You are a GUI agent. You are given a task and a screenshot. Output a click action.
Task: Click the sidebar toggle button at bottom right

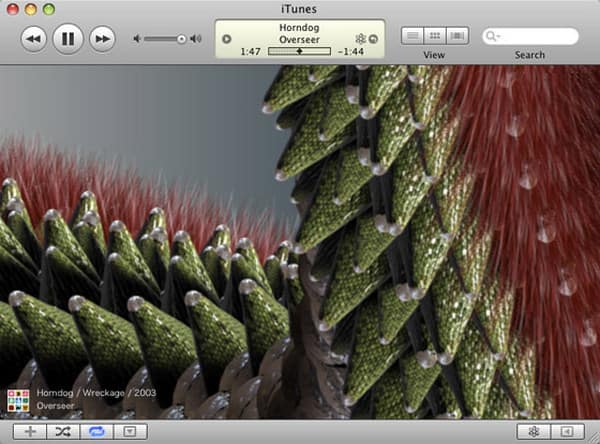pyautogui.click(x=567, y=432)
